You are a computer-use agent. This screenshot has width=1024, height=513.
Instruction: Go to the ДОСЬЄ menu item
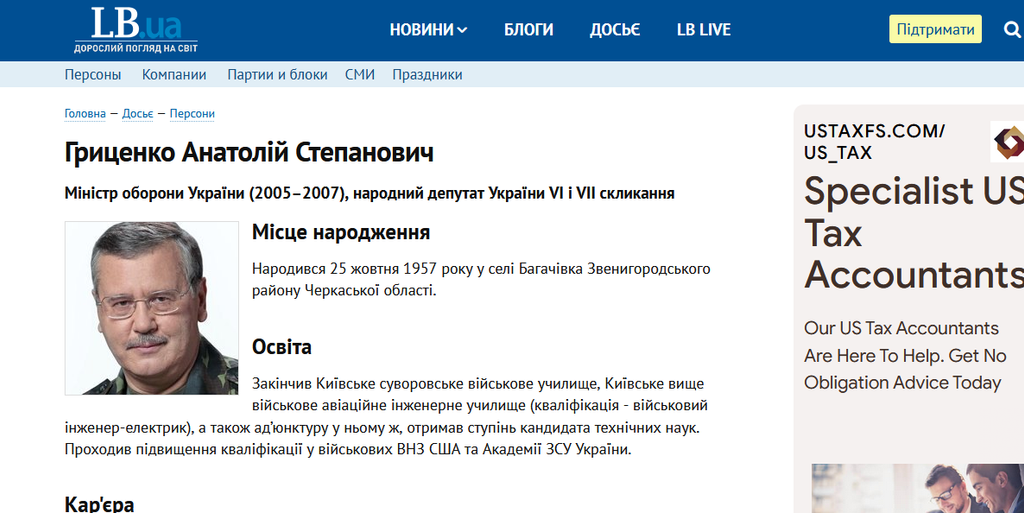pyautogui.click(x=615, y=29)
